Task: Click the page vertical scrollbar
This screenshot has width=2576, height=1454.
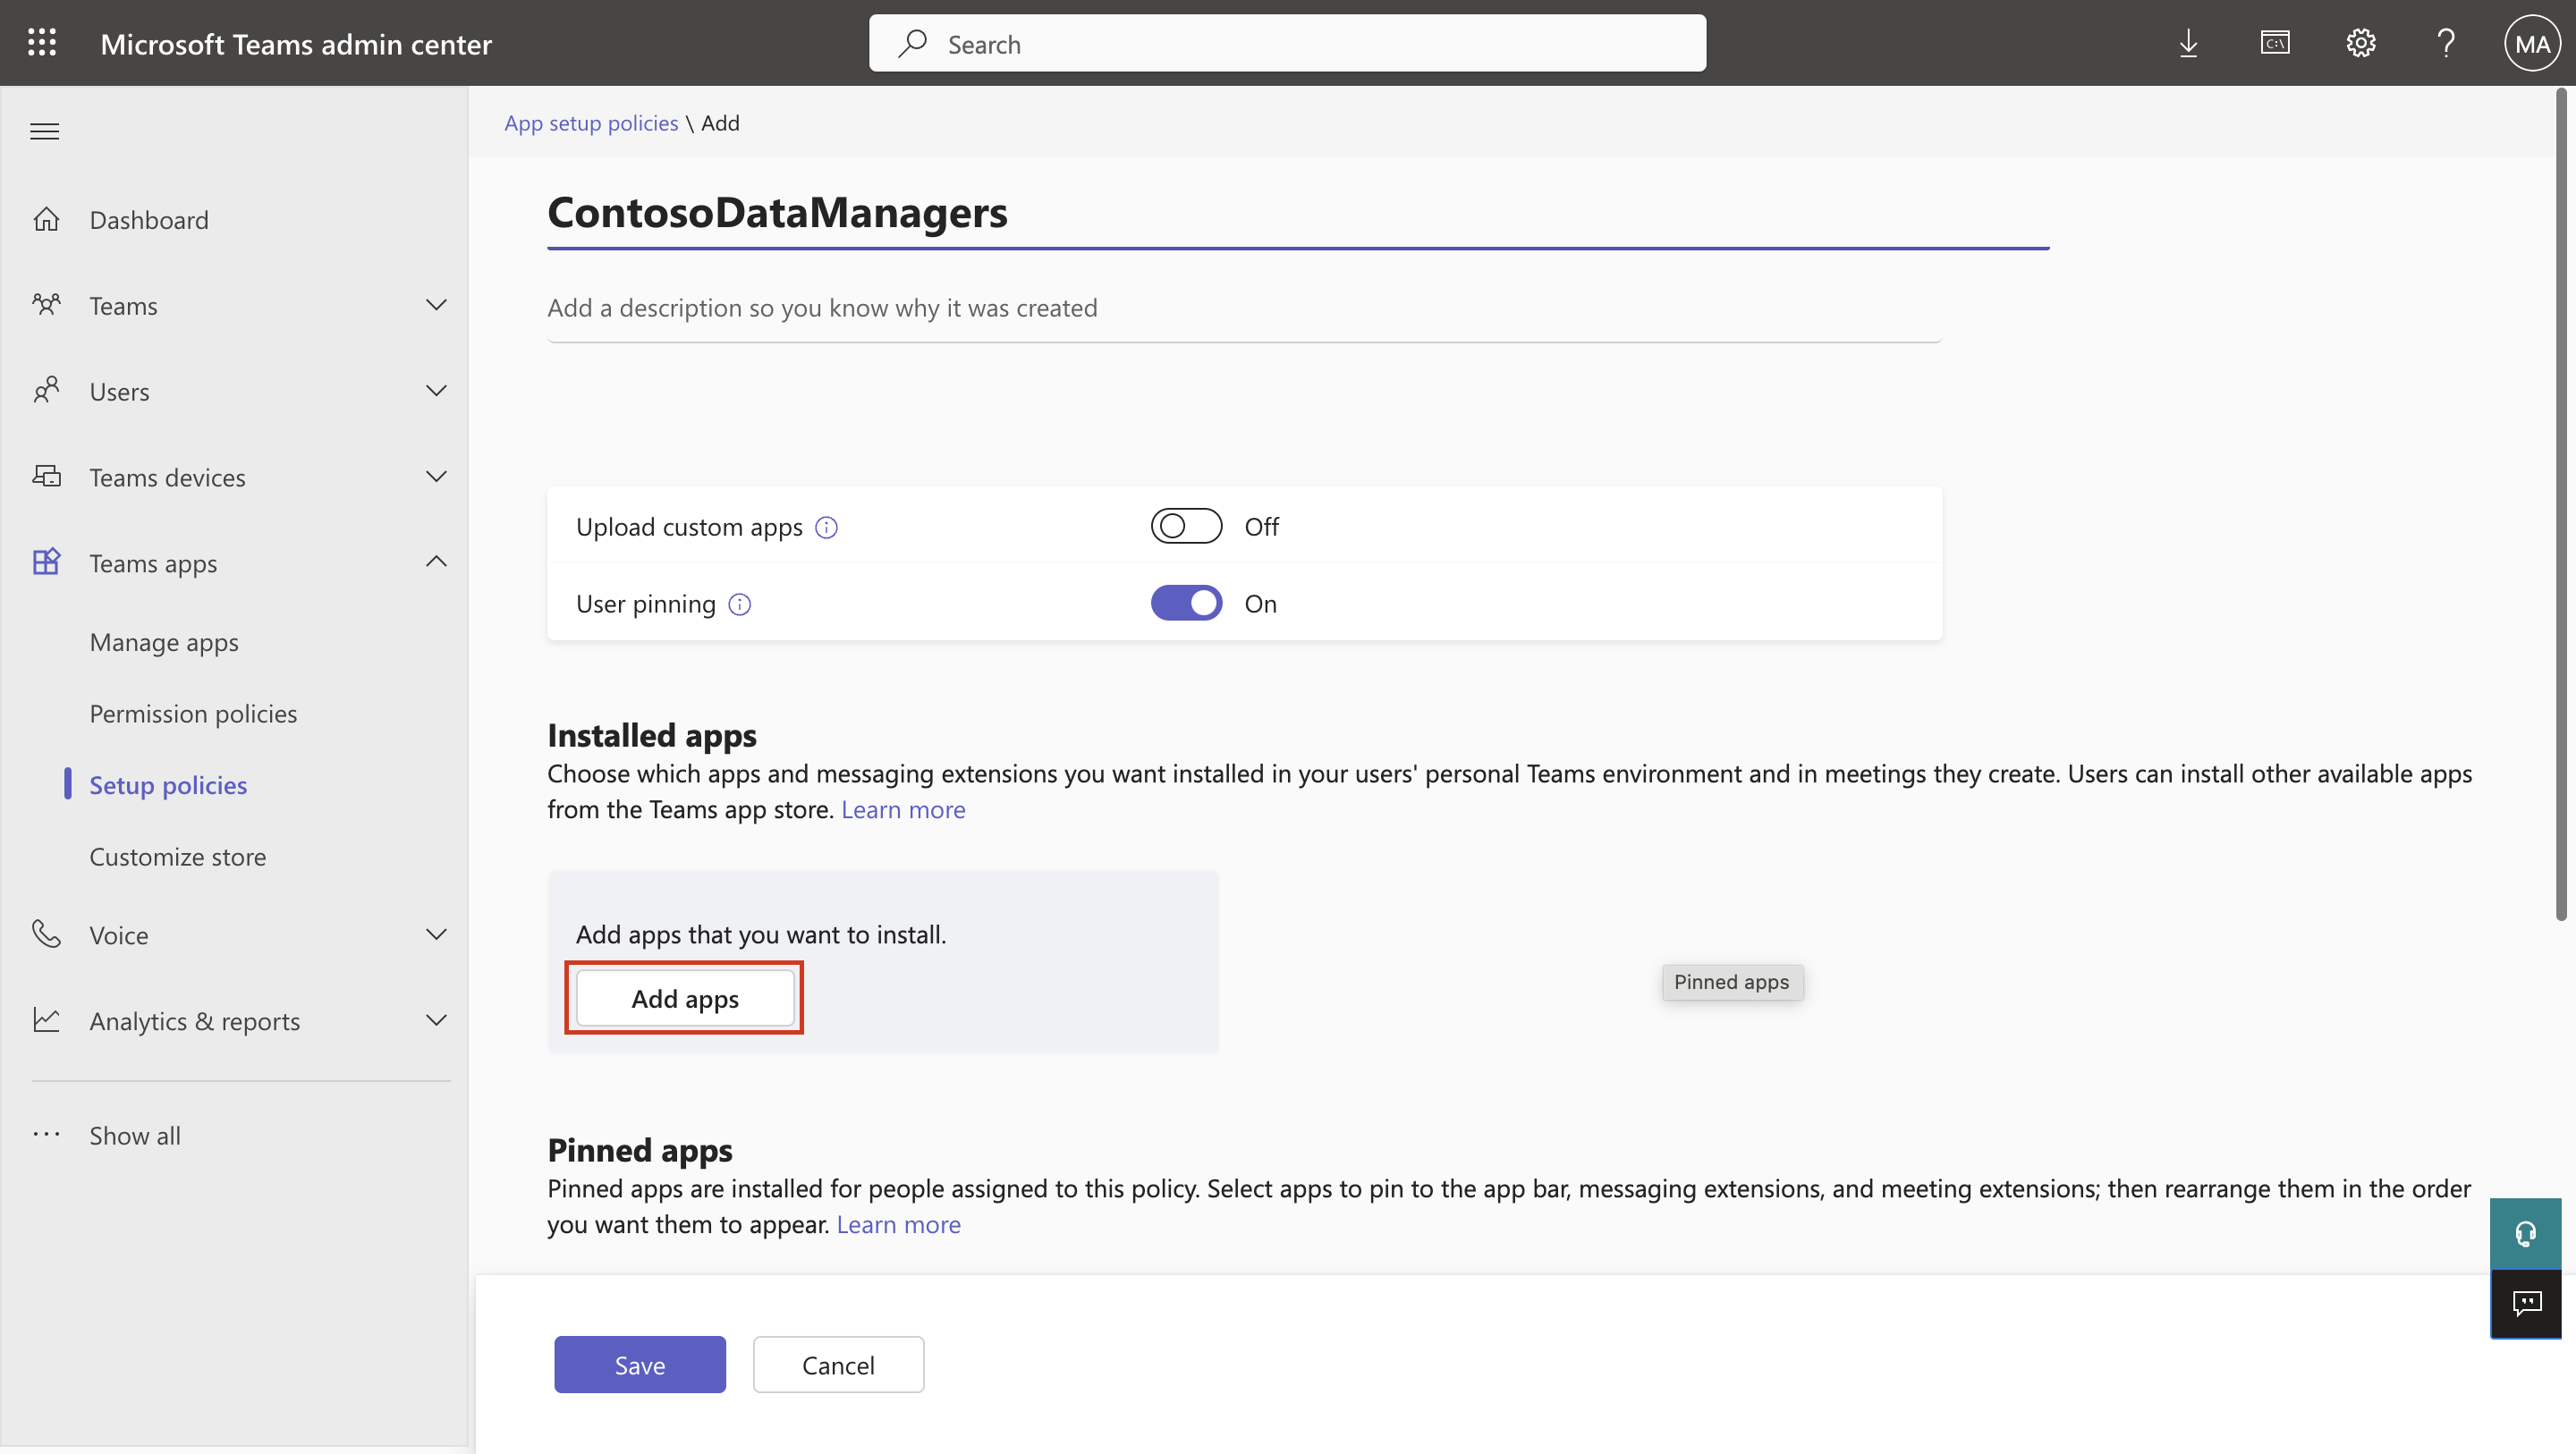Action: pyautogui.click(x=2561, y=505)
